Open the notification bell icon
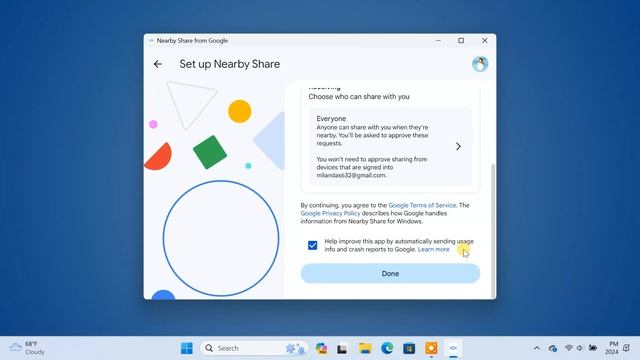This screenshot has width=640, height=360. click(x=627, y=348)
